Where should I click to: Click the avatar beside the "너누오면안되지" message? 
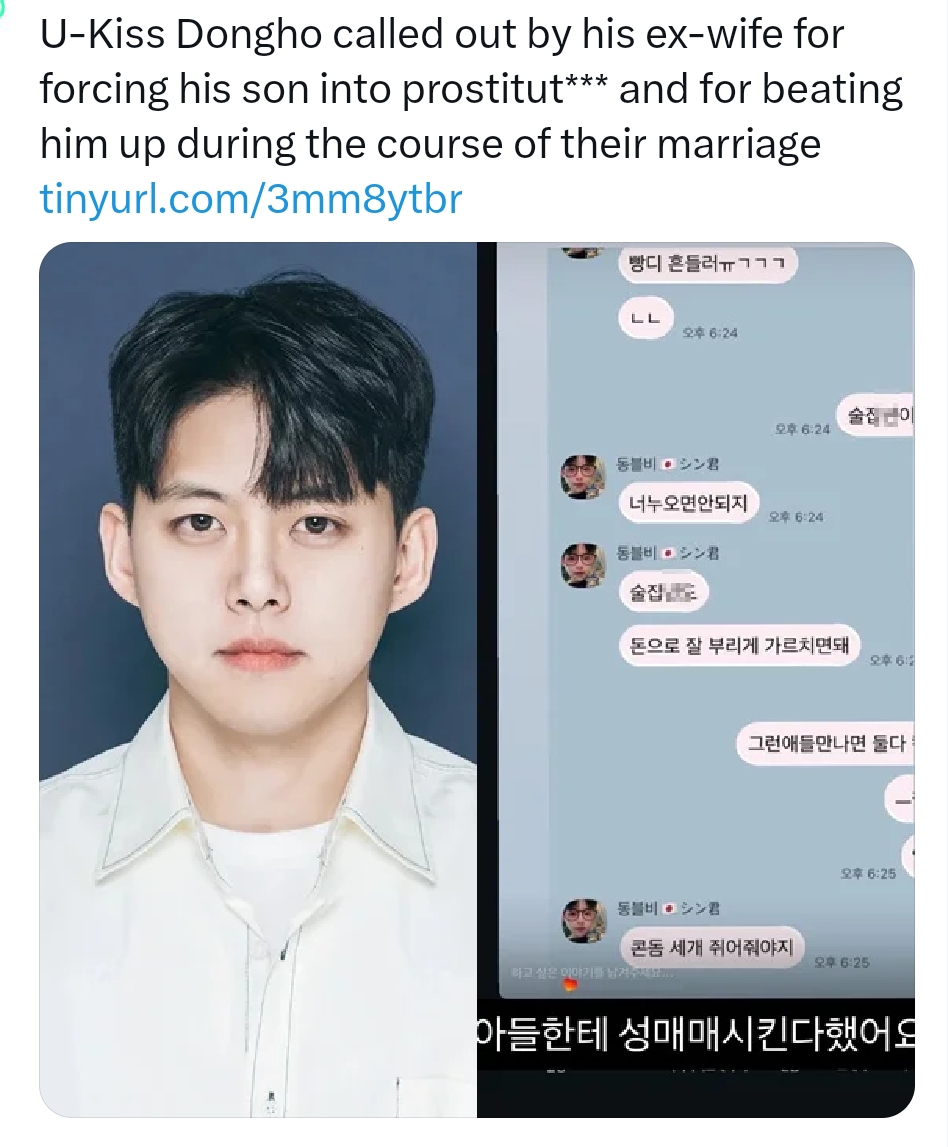pyautogui.click(x=583, y=477)
